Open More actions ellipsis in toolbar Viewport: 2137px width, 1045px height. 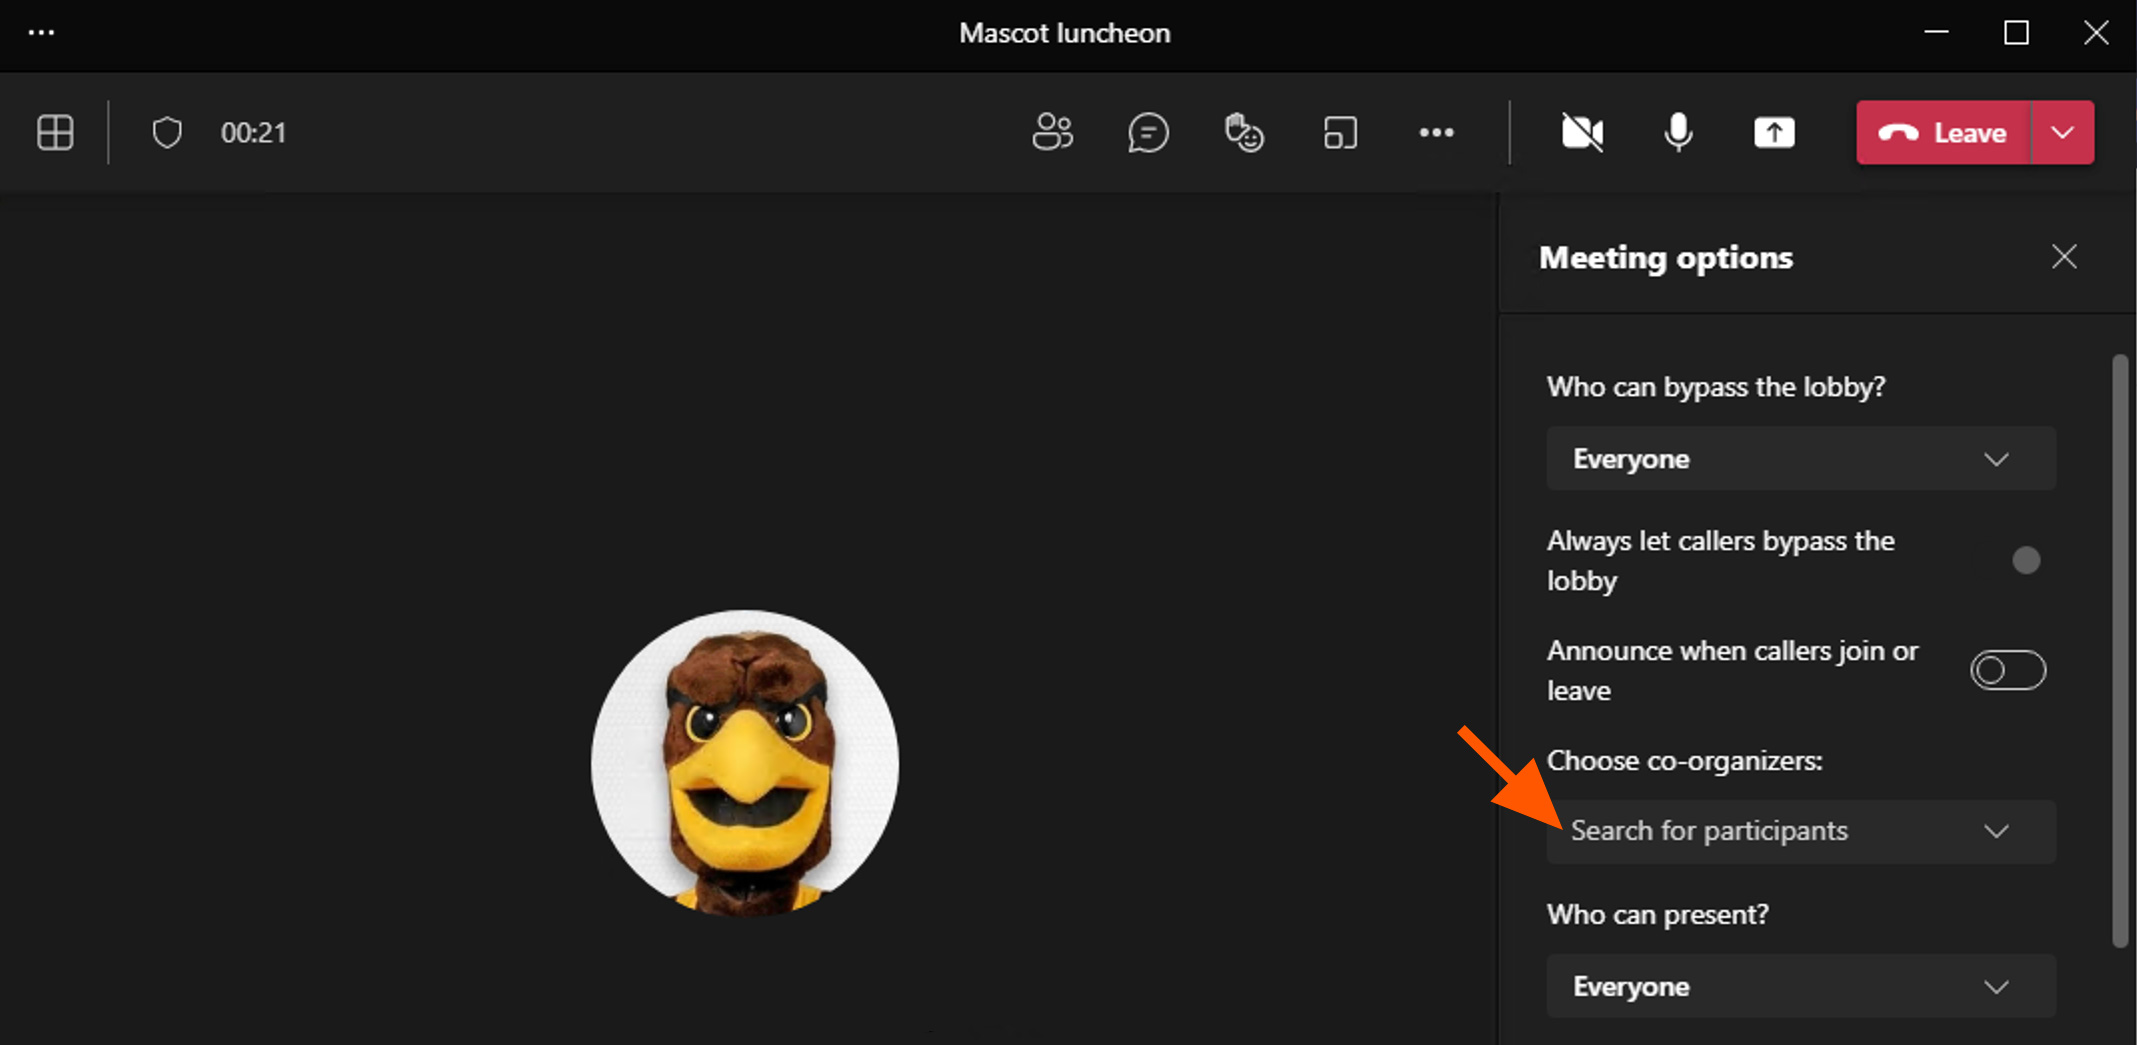click(1436, 132)
